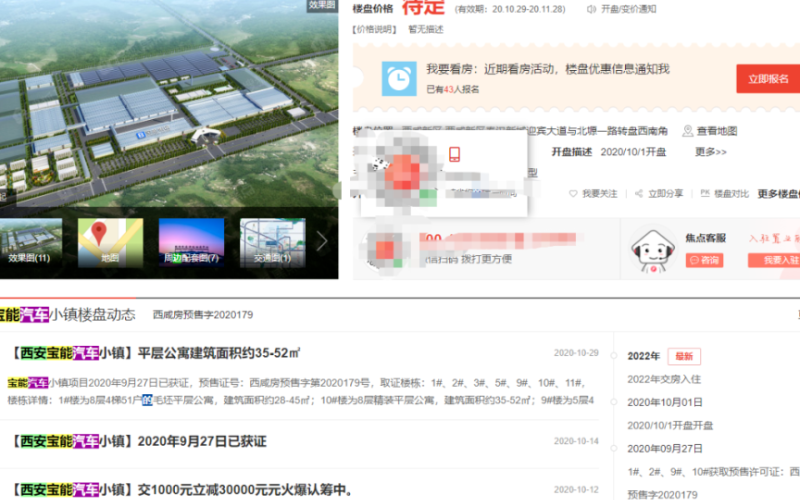This screenshot has height=500, width=800.
Task: Open article 交1000元立减30000元
Action: [183, 490]
